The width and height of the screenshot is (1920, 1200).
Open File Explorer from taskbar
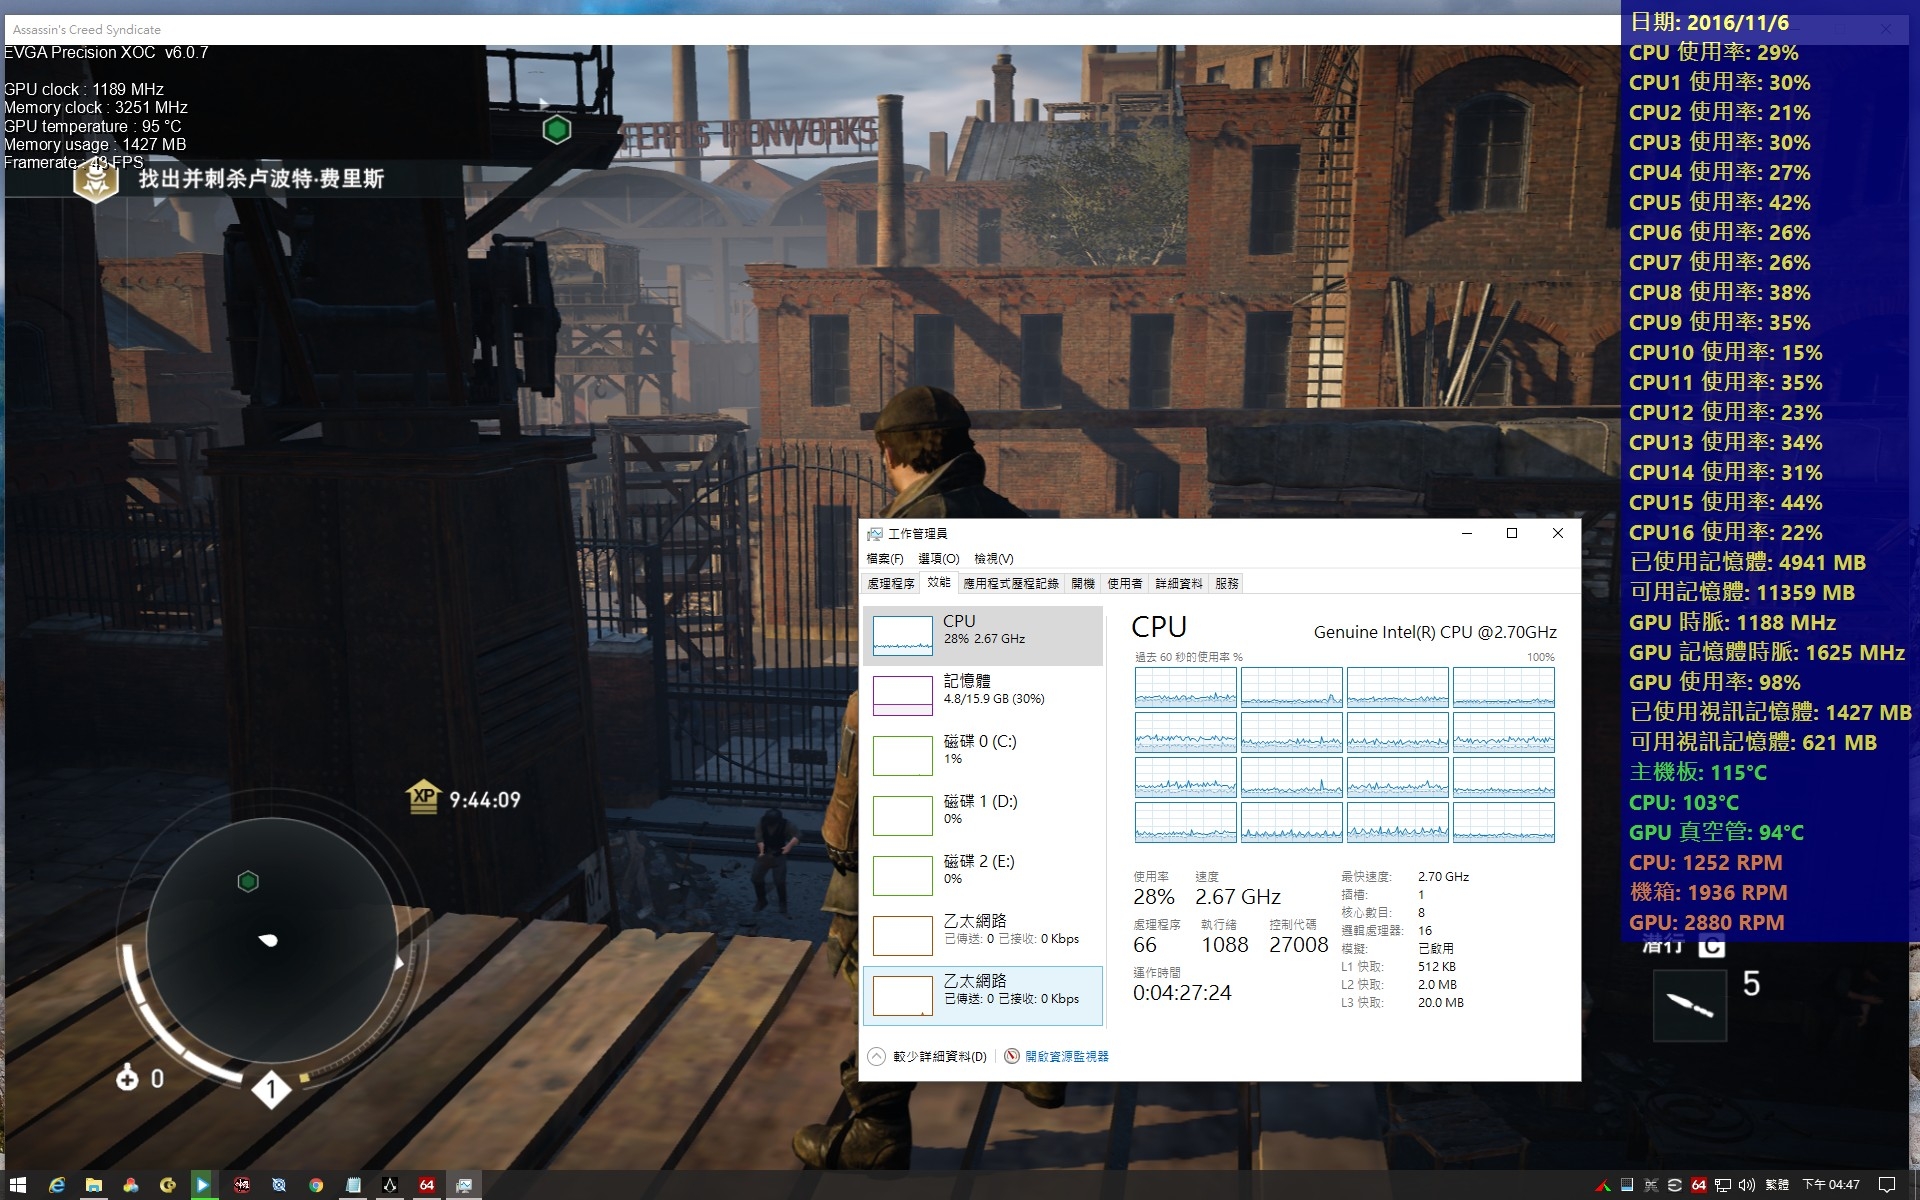tap(93, 1185)
